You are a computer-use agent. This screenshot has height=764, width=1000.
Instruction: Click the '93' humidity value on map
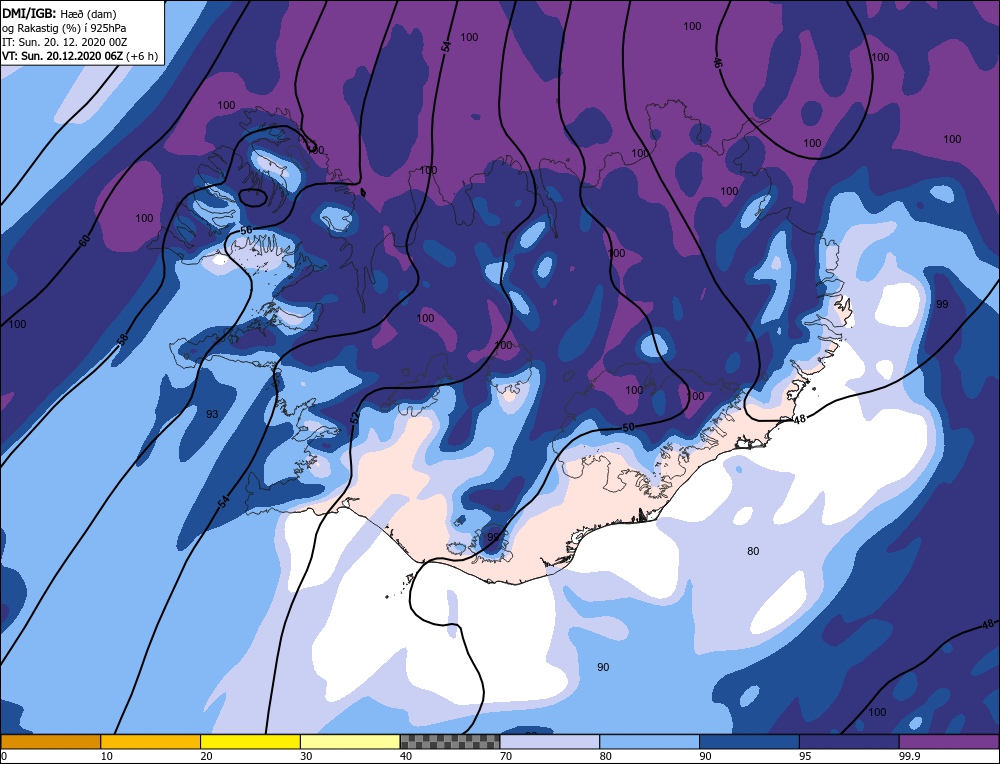[x=212, y=414]
